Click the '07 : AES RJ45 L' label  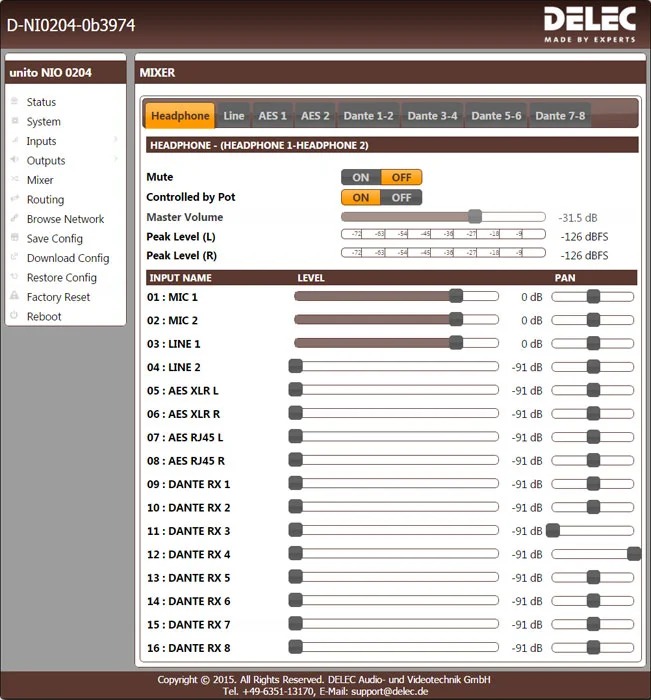185,438
